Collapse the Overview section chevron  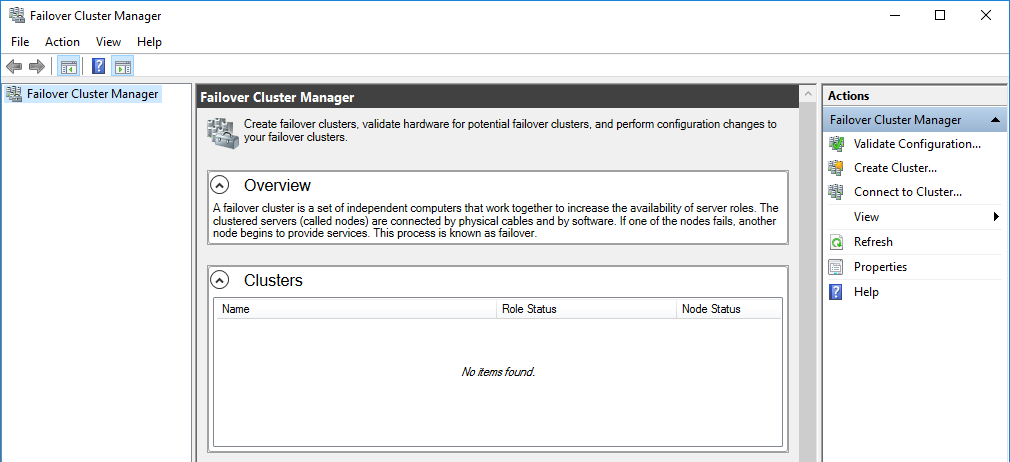coord(222,185)
